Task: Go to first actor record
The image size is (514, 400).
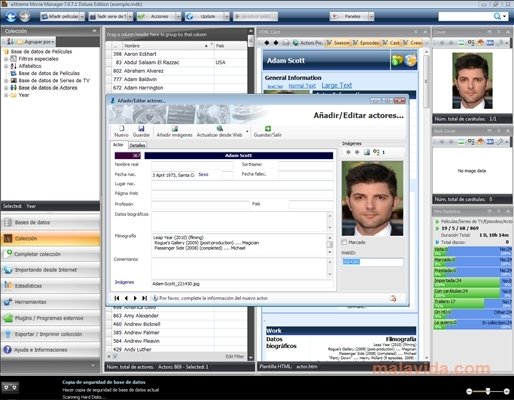Action: point(117,298)
